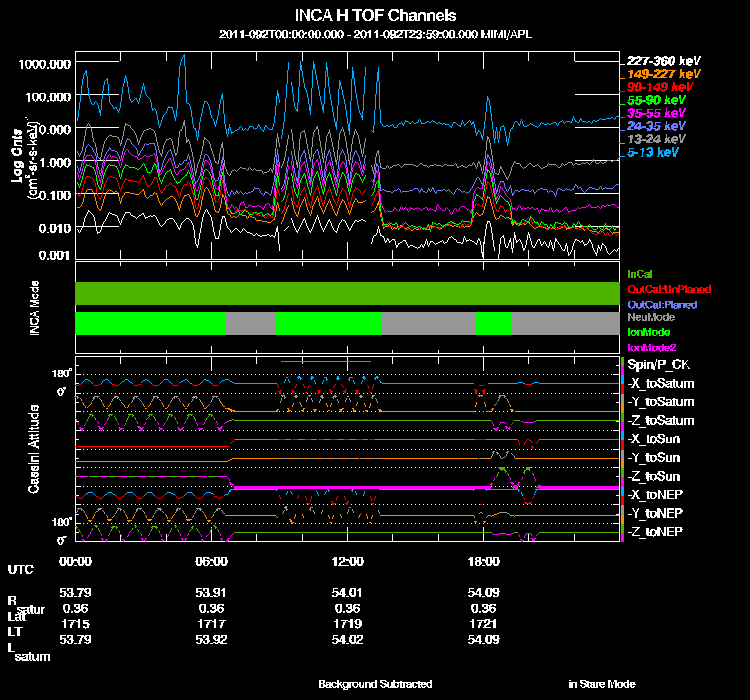Viewport: 750px width, 700px height.
Task: Select the -X_toSaturn attitude label
Action: [x=661, y=384]
